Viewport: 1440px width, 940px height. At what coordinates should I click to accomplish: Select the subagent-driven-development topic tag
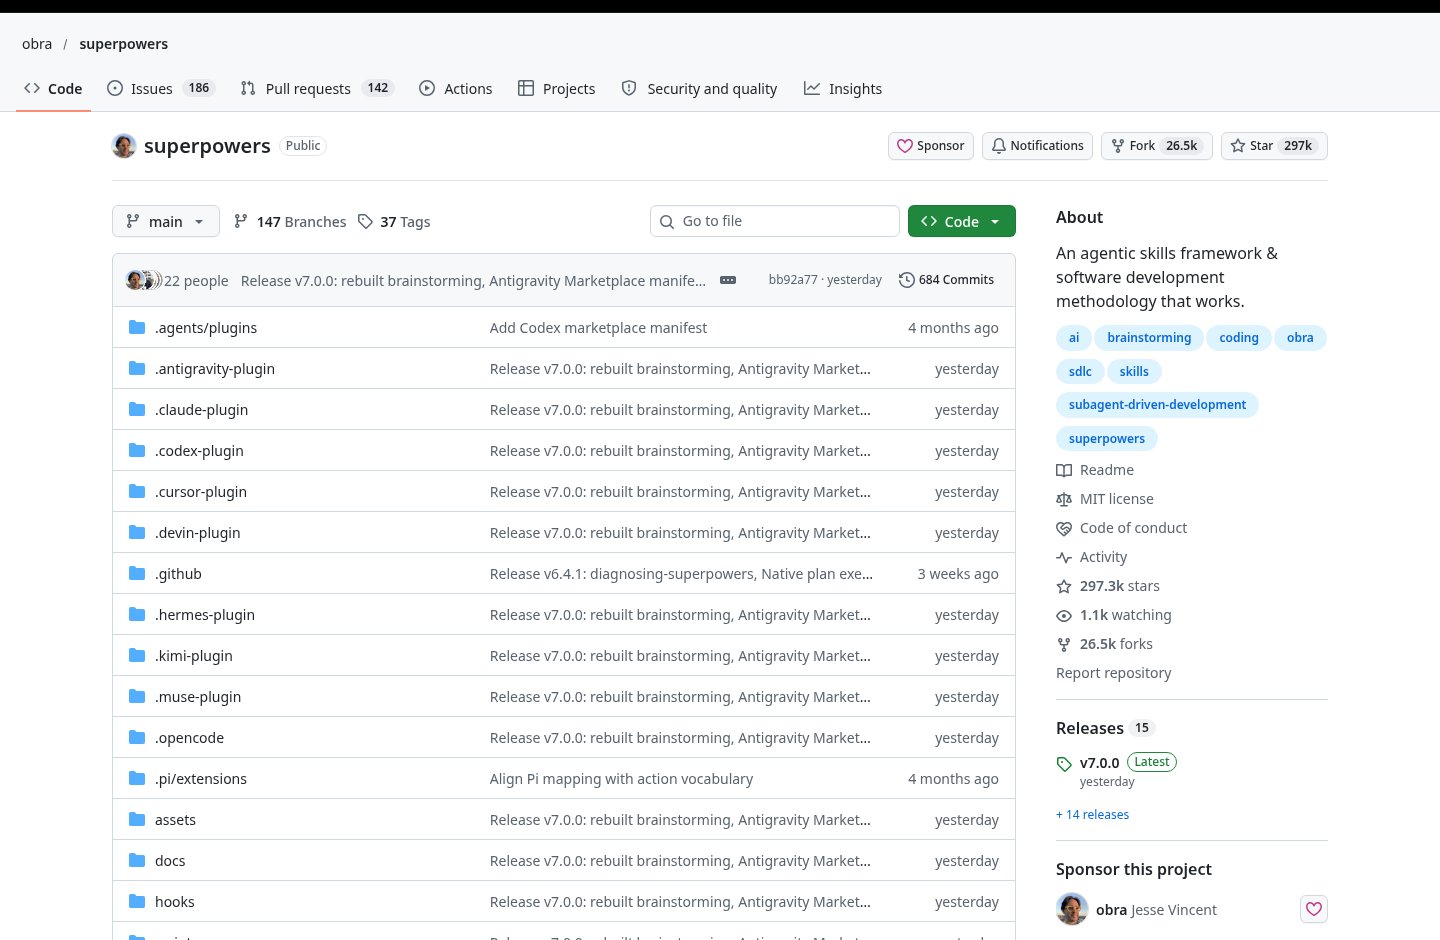click(1157, 405)
